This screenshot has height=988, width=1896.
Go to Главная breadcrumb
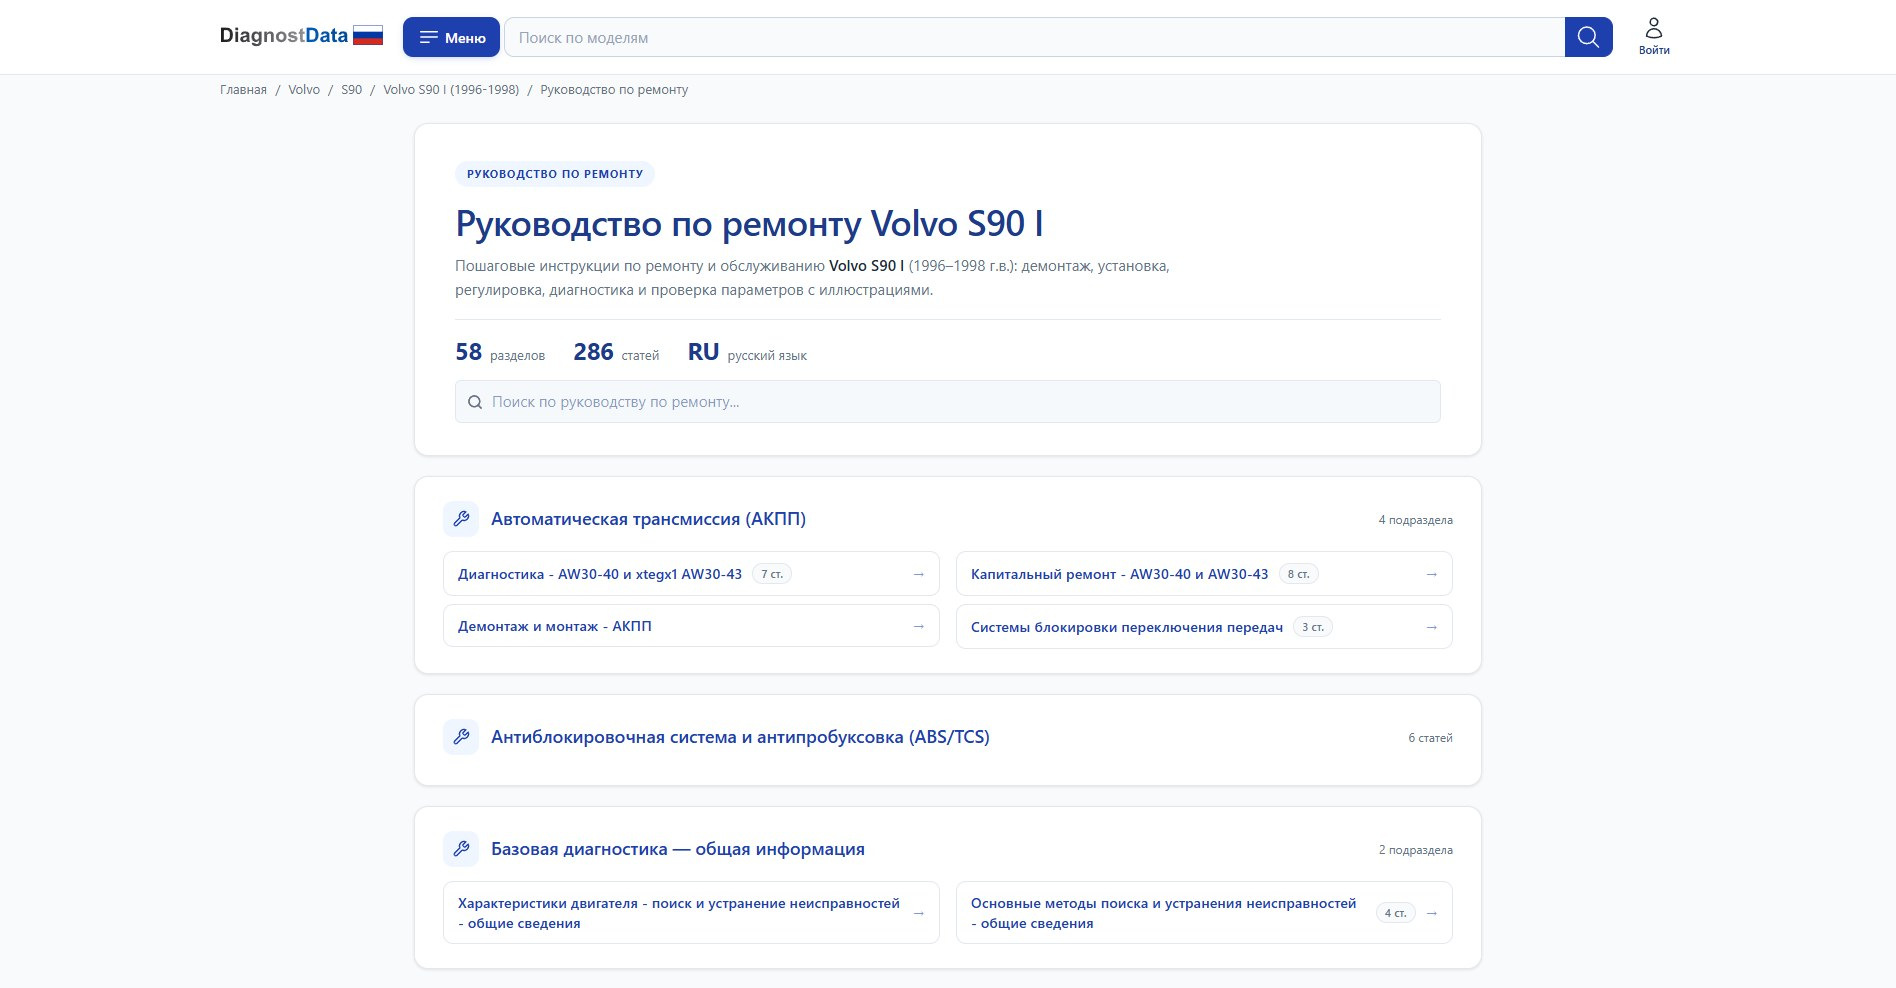coord(243,90)
